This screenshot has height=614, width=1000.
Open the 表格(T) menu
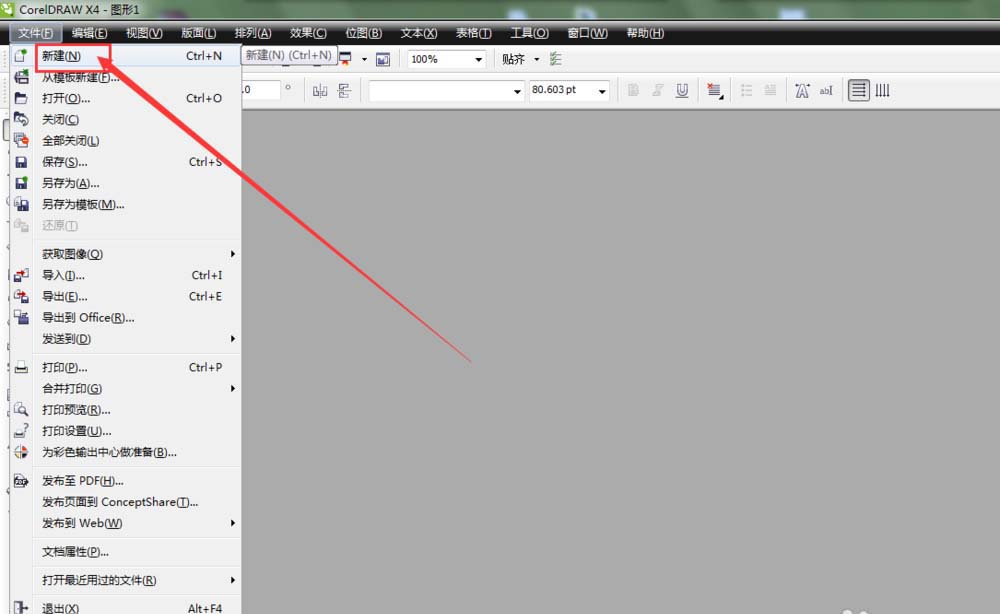[473, 33]
